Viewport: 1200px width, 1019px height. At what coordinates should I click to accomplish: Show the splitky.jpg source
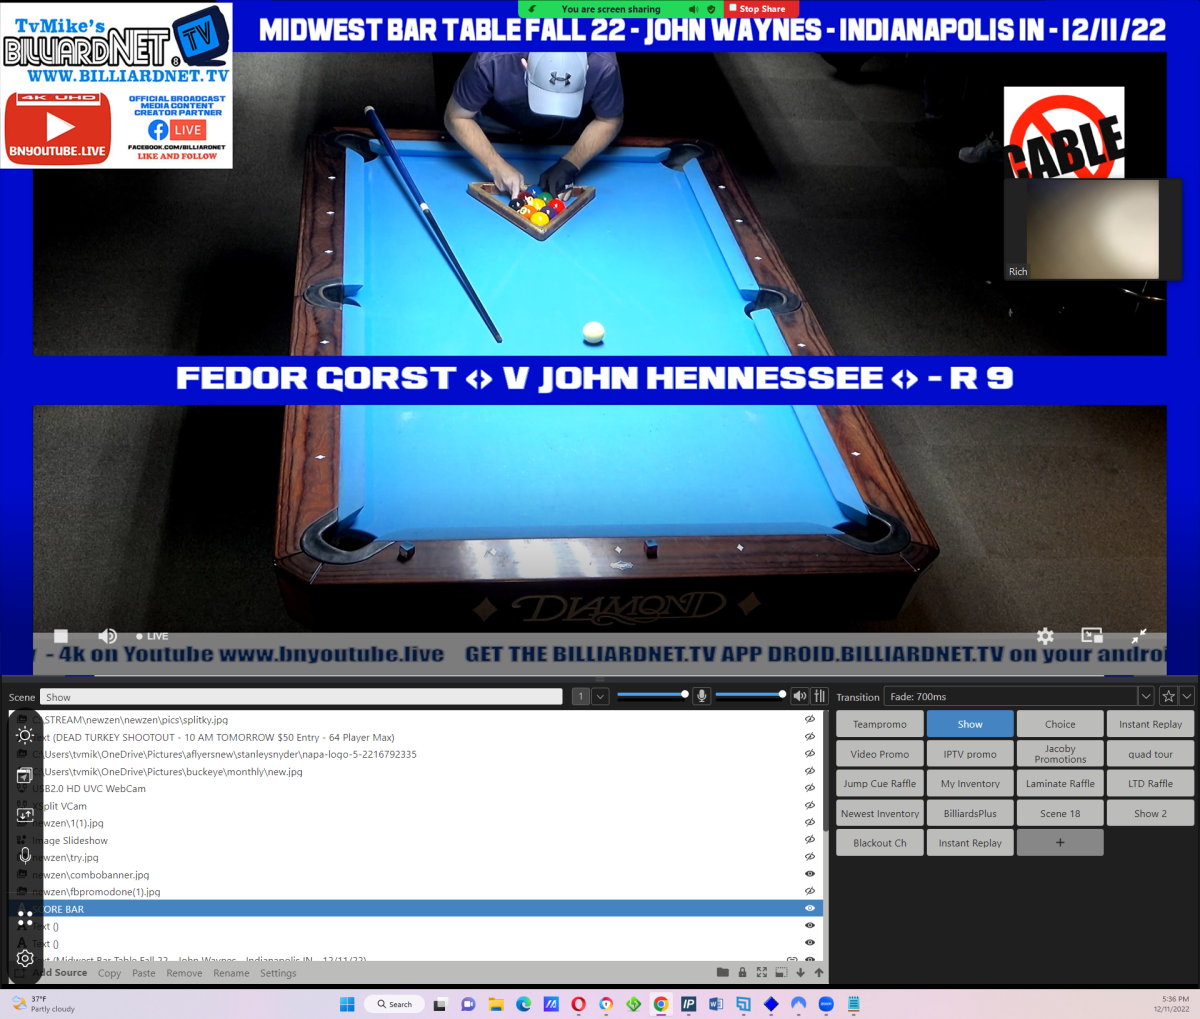pyautogui.click(x=810, y=719)
